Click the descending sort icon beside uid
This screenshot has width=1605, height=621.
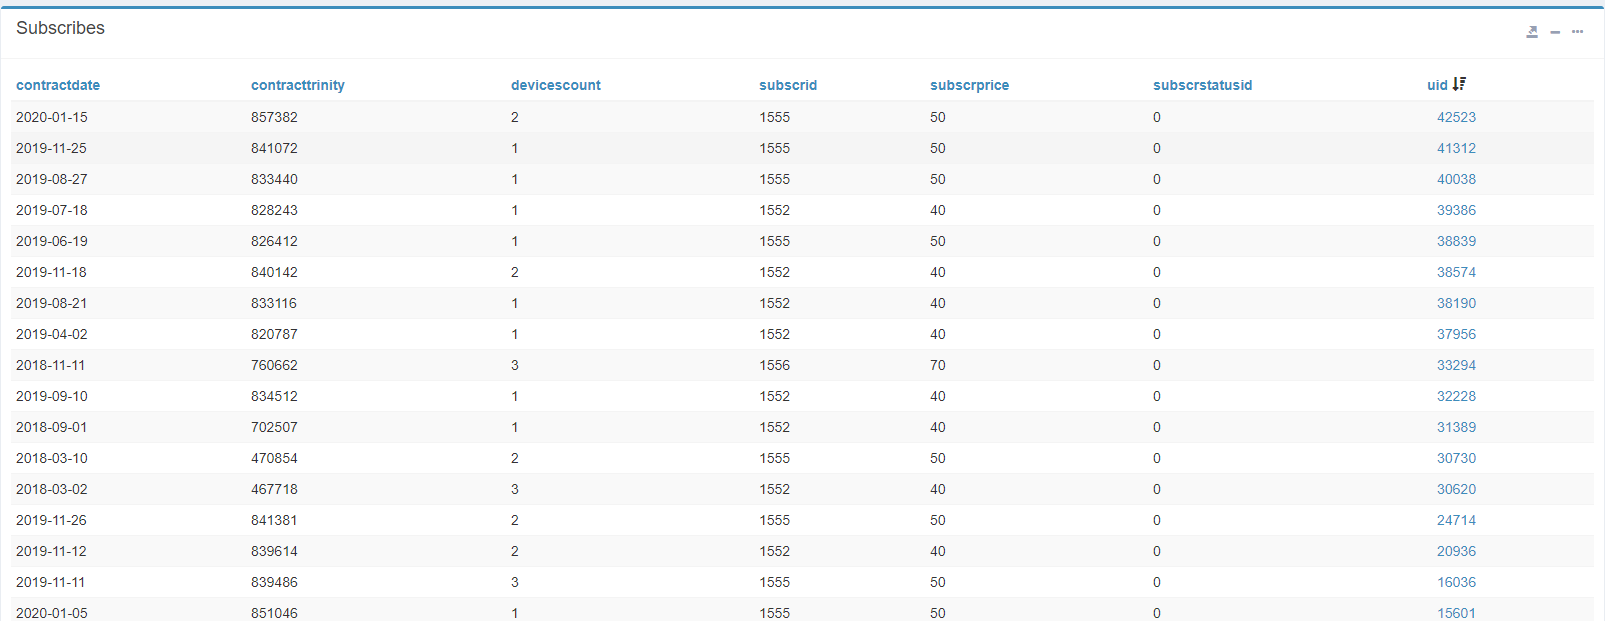coord(1460,84)
